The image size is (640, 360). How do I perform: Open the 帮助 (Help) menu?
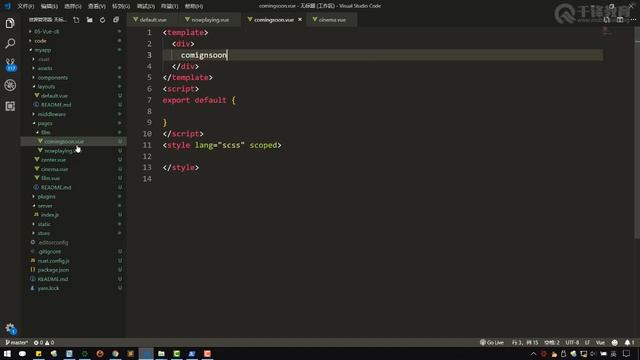tap(194, 6)
